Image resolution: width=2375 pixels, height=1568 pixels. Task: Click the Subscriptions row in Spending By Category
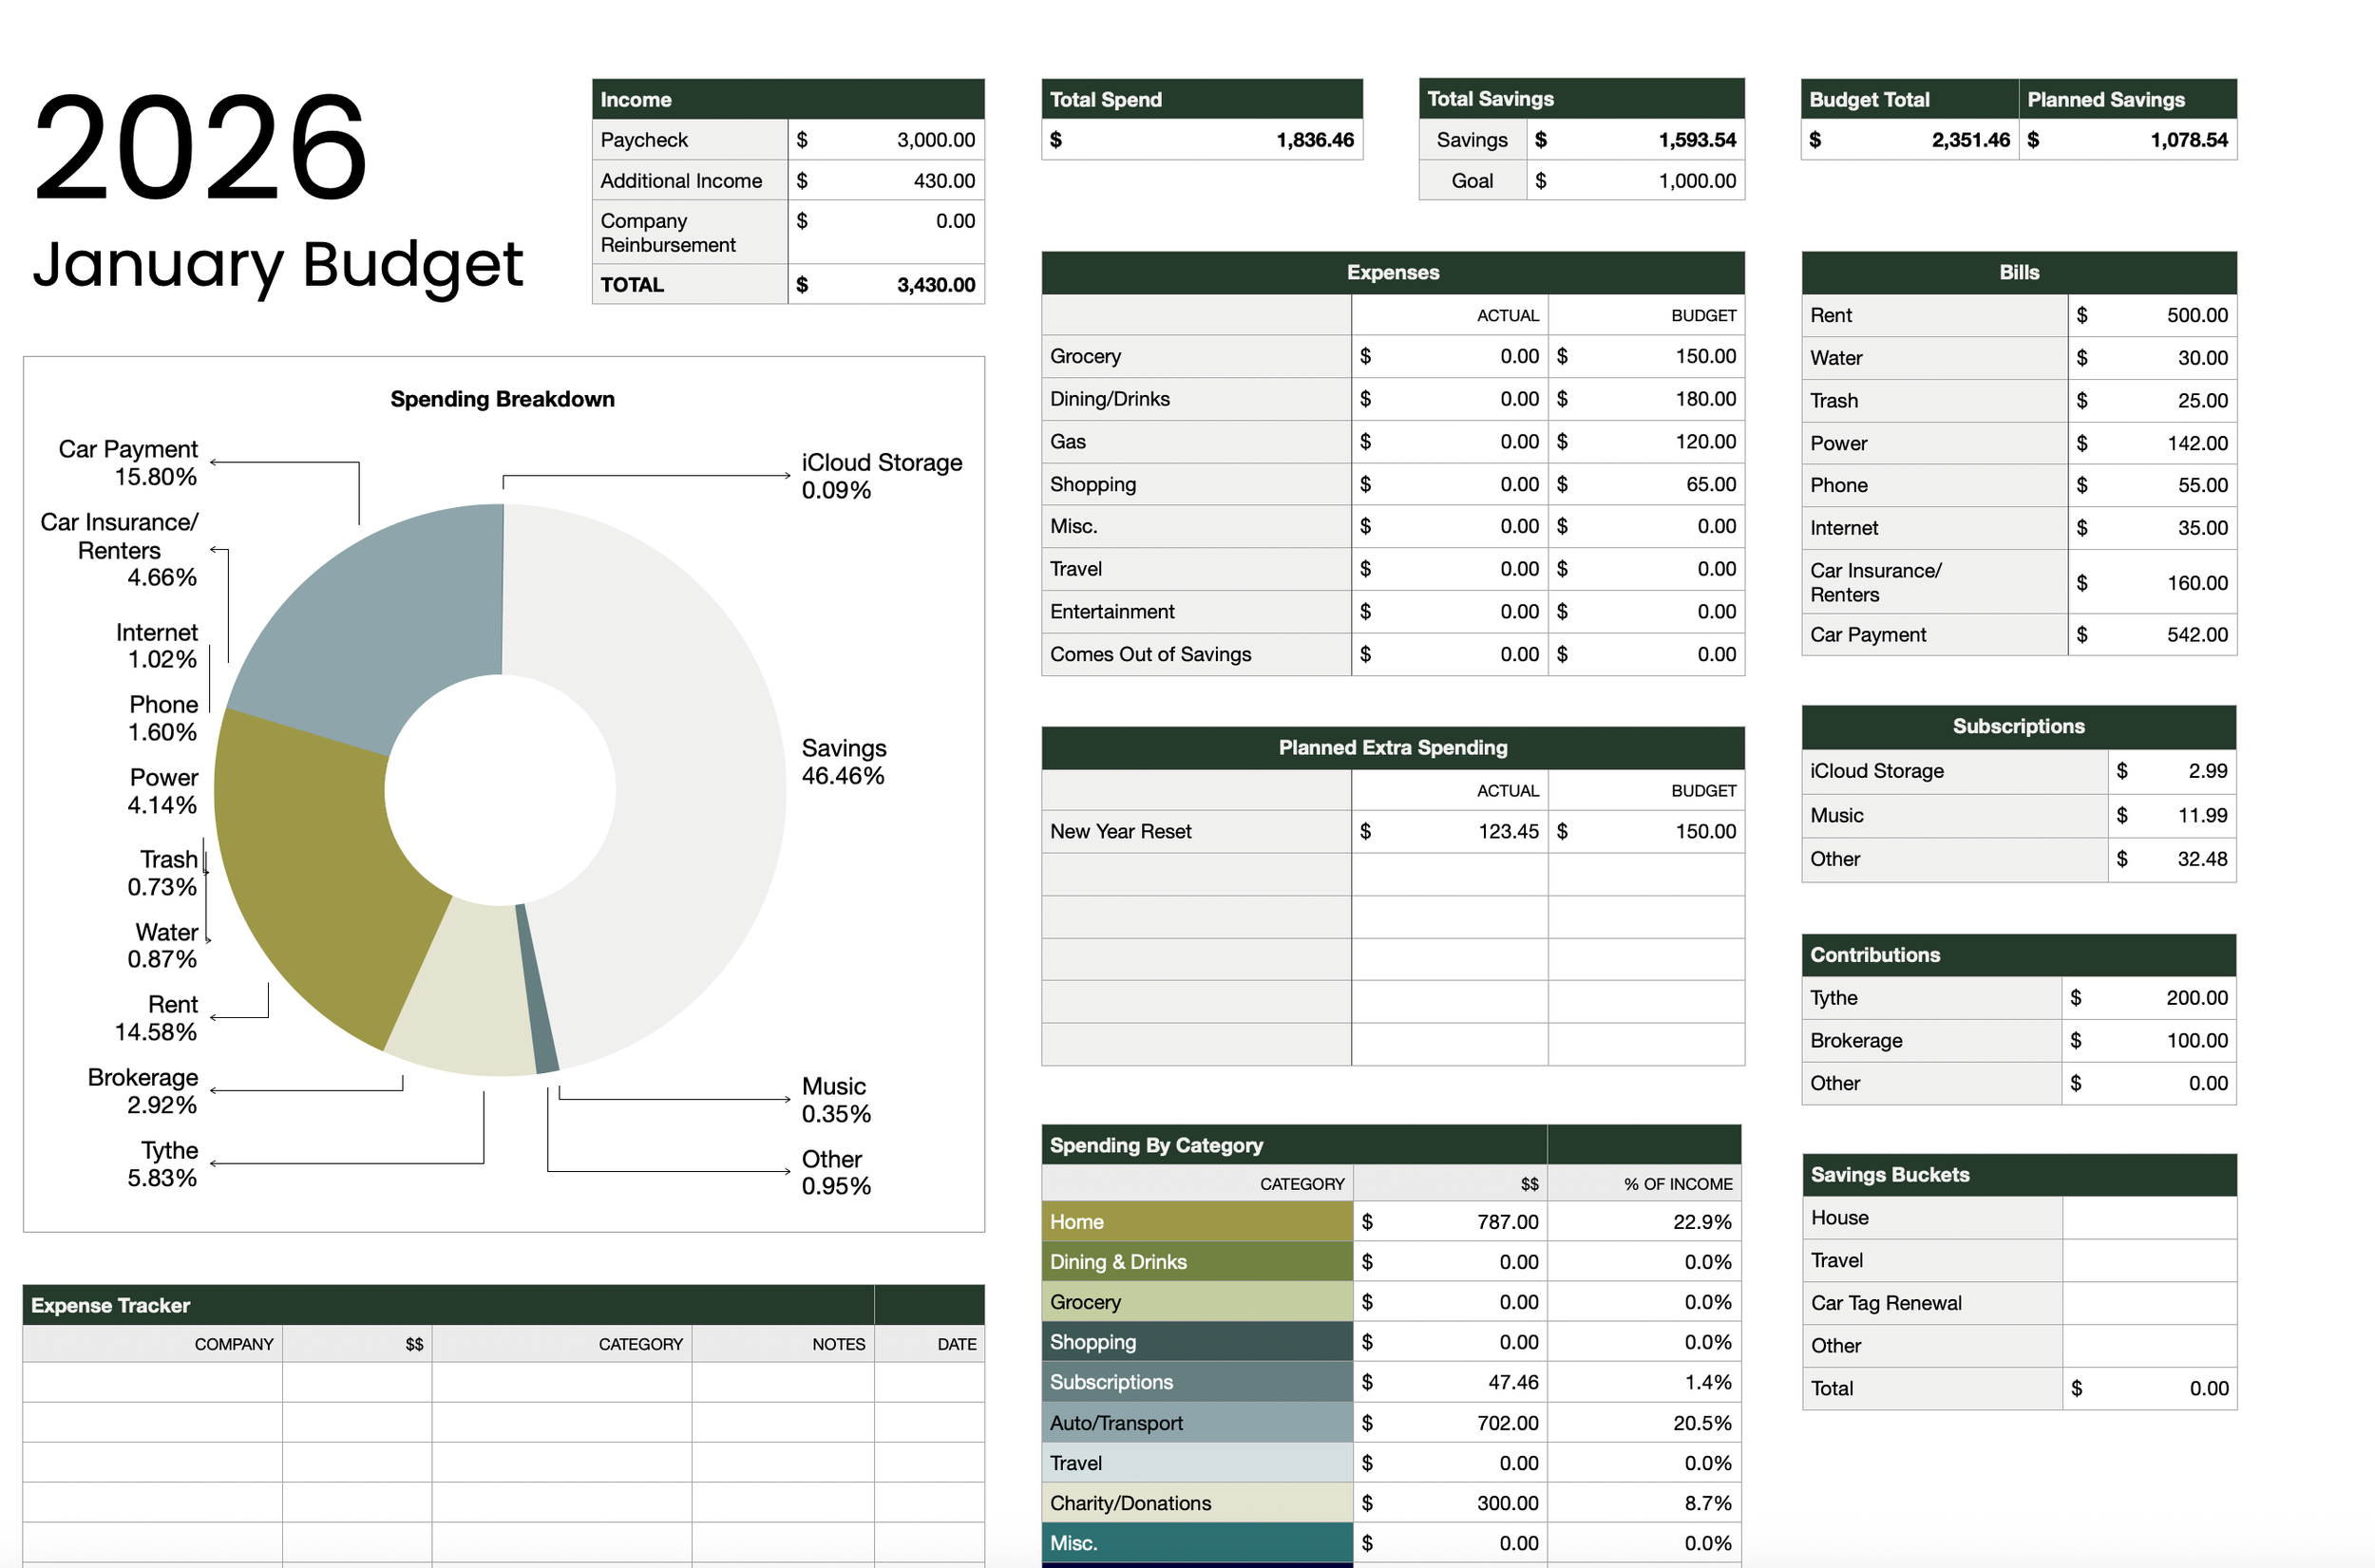(x=1196, y=1381)
